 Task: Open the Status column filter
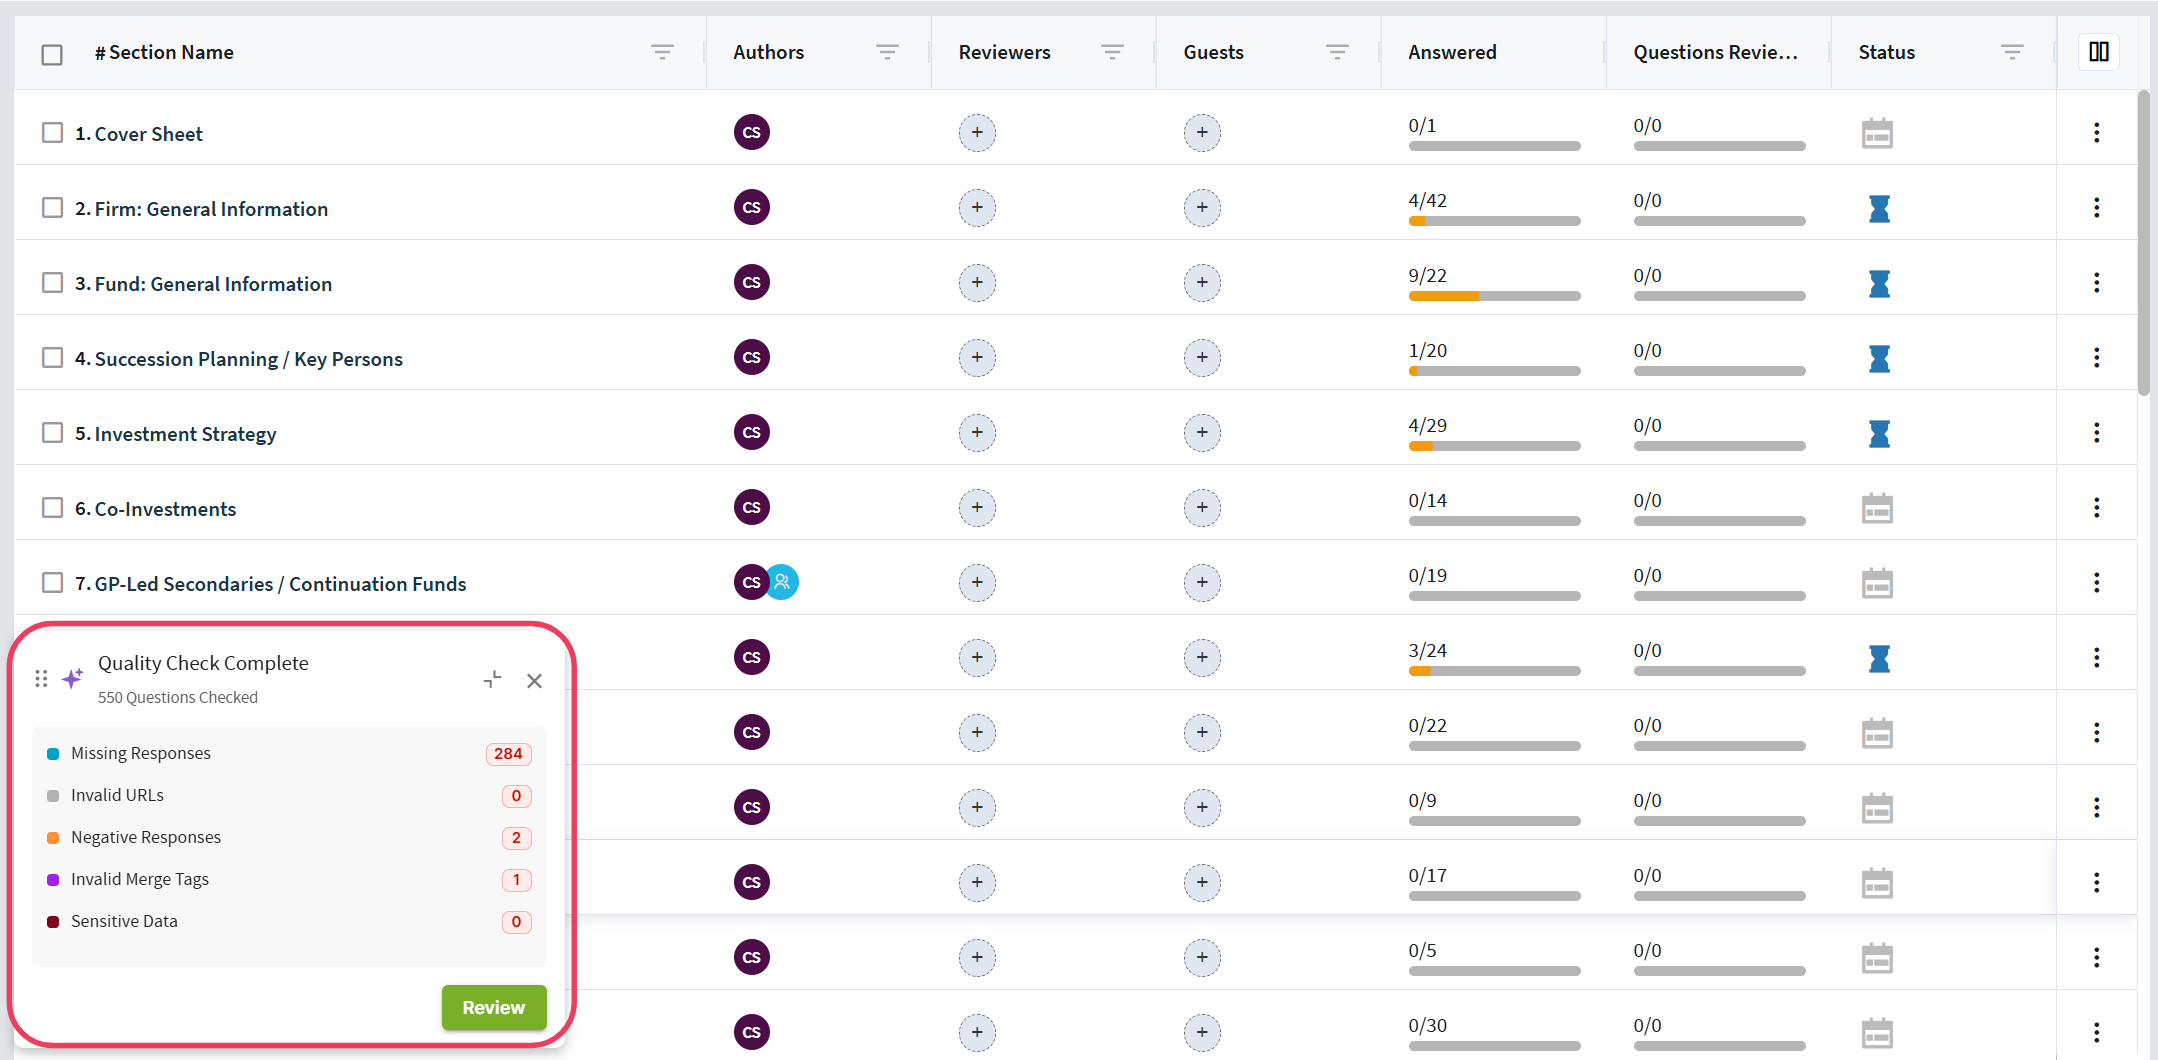click(2012, 52)
